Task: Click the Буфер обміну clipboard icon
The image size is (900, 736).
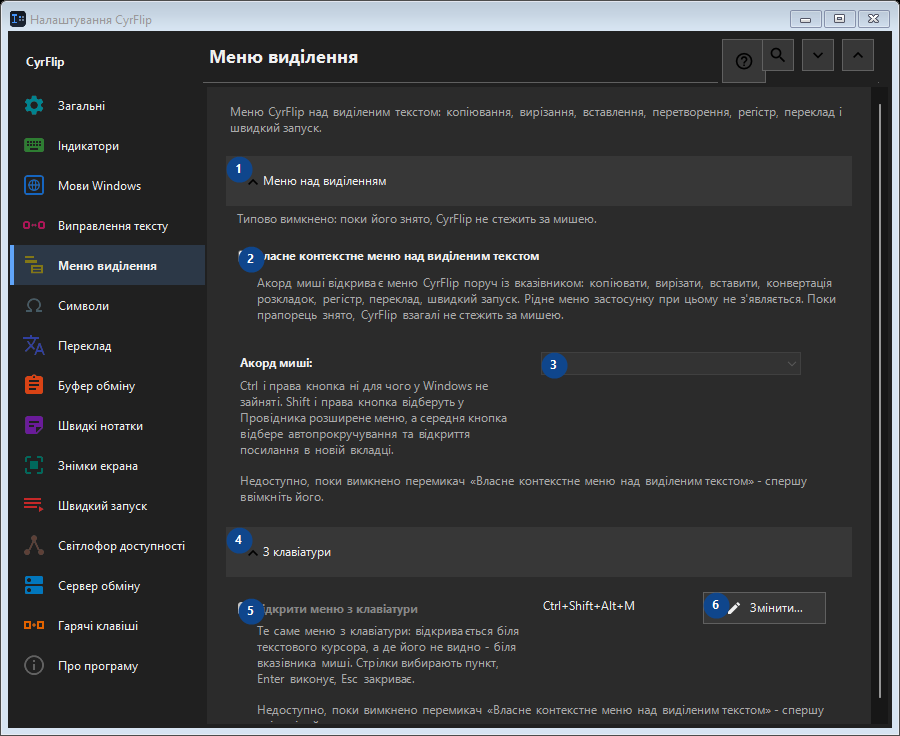Action: click(34, 386)
